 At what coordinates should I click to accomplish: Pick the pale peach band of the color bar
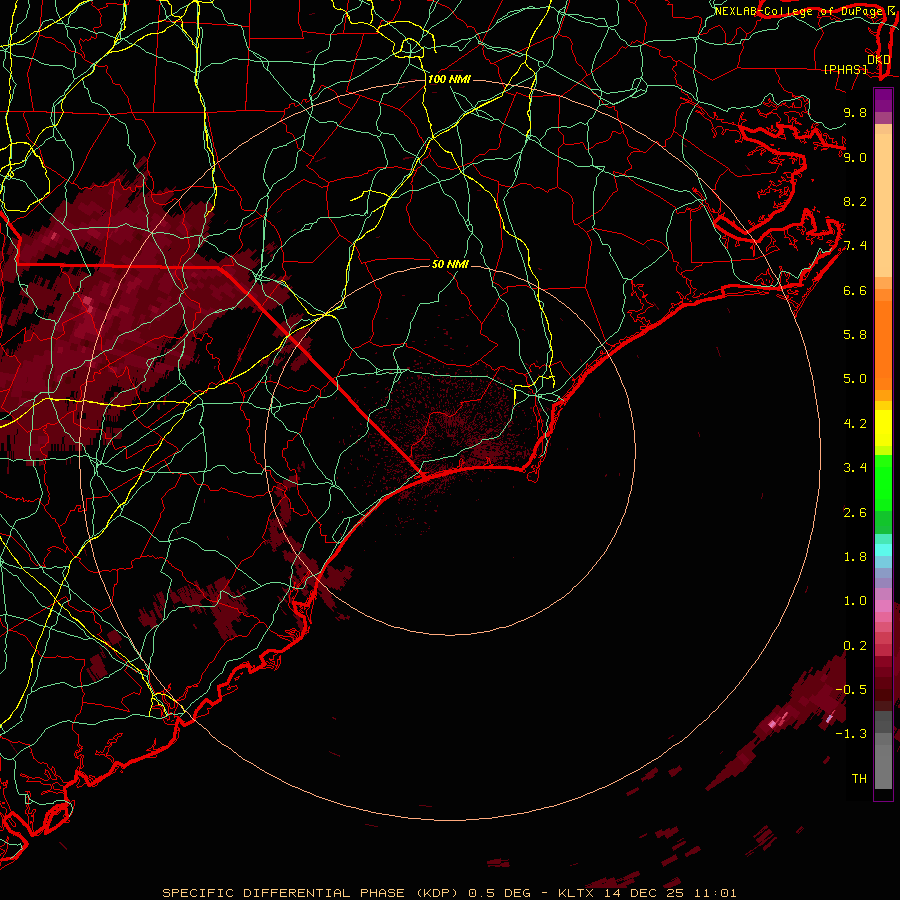(x=883, y=206)
